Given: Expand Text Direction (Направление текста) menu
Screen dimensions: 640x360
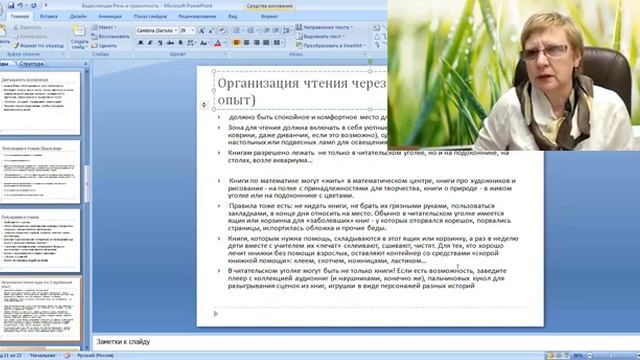Looking at the screenshot, I should pos(324,27).
